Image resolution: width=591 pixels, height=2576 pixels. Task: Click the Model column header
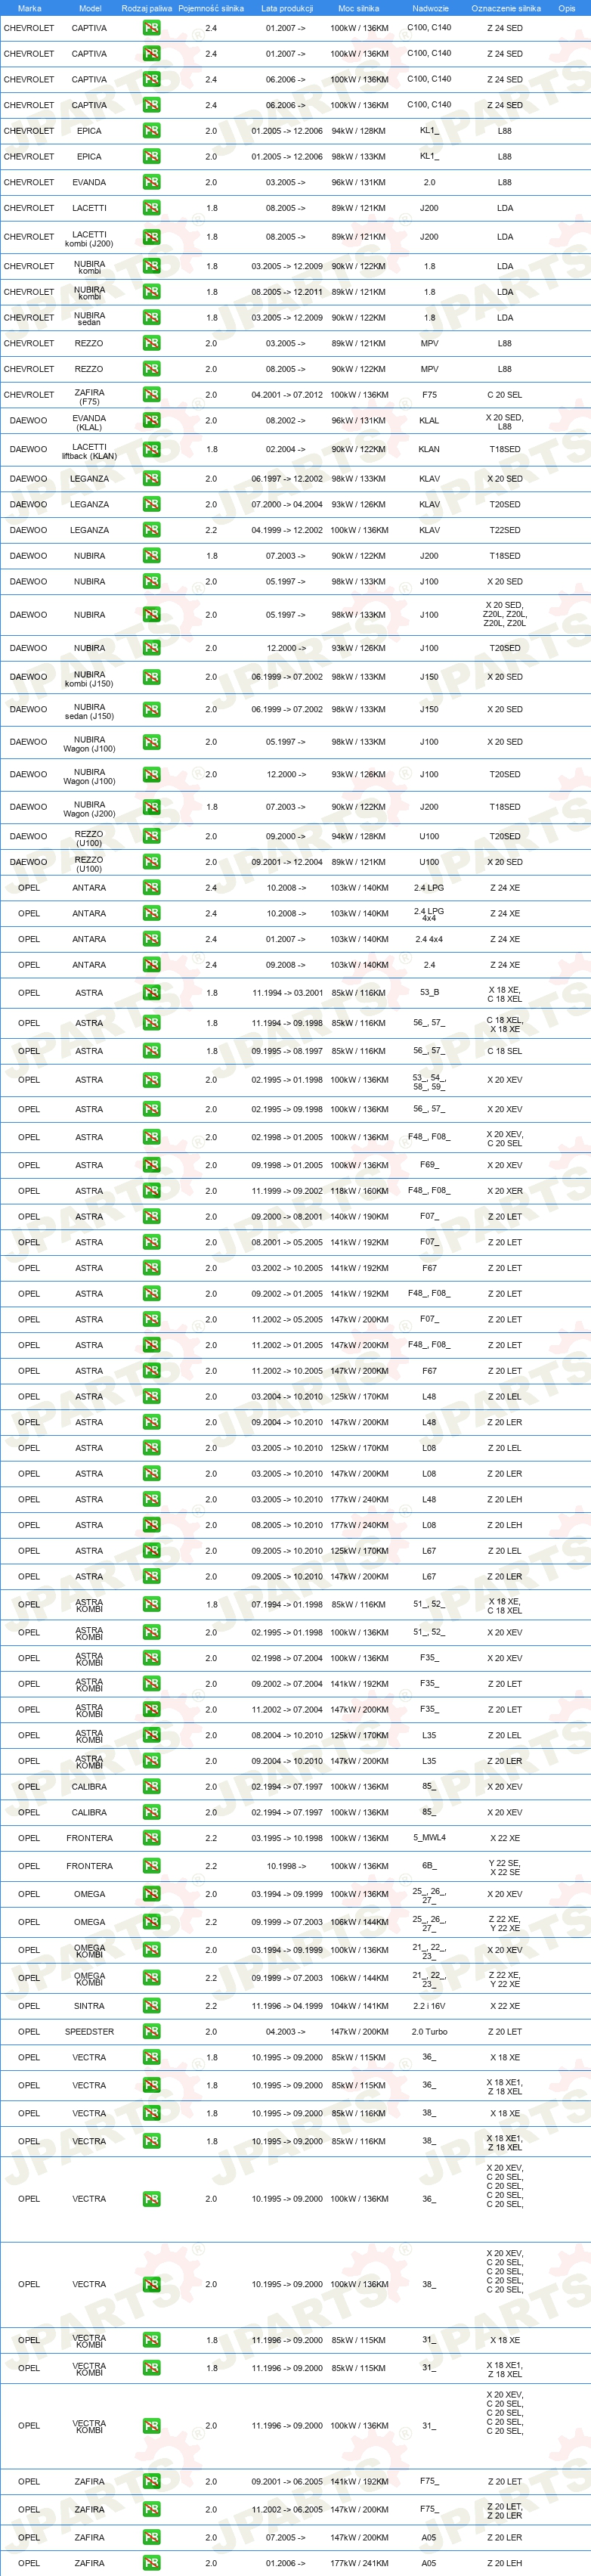(x=89, y=8)
